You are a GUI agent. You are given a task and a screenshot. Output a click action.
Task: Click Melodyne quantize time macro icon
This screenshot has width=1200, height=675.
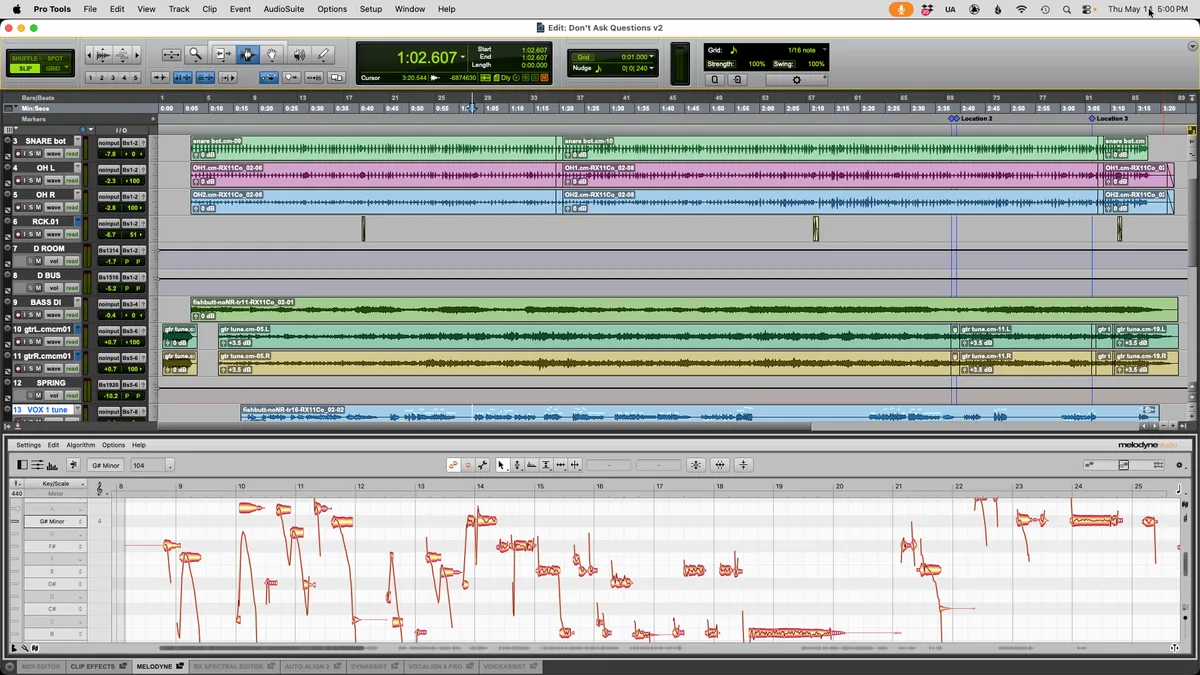tap(720, 465)
